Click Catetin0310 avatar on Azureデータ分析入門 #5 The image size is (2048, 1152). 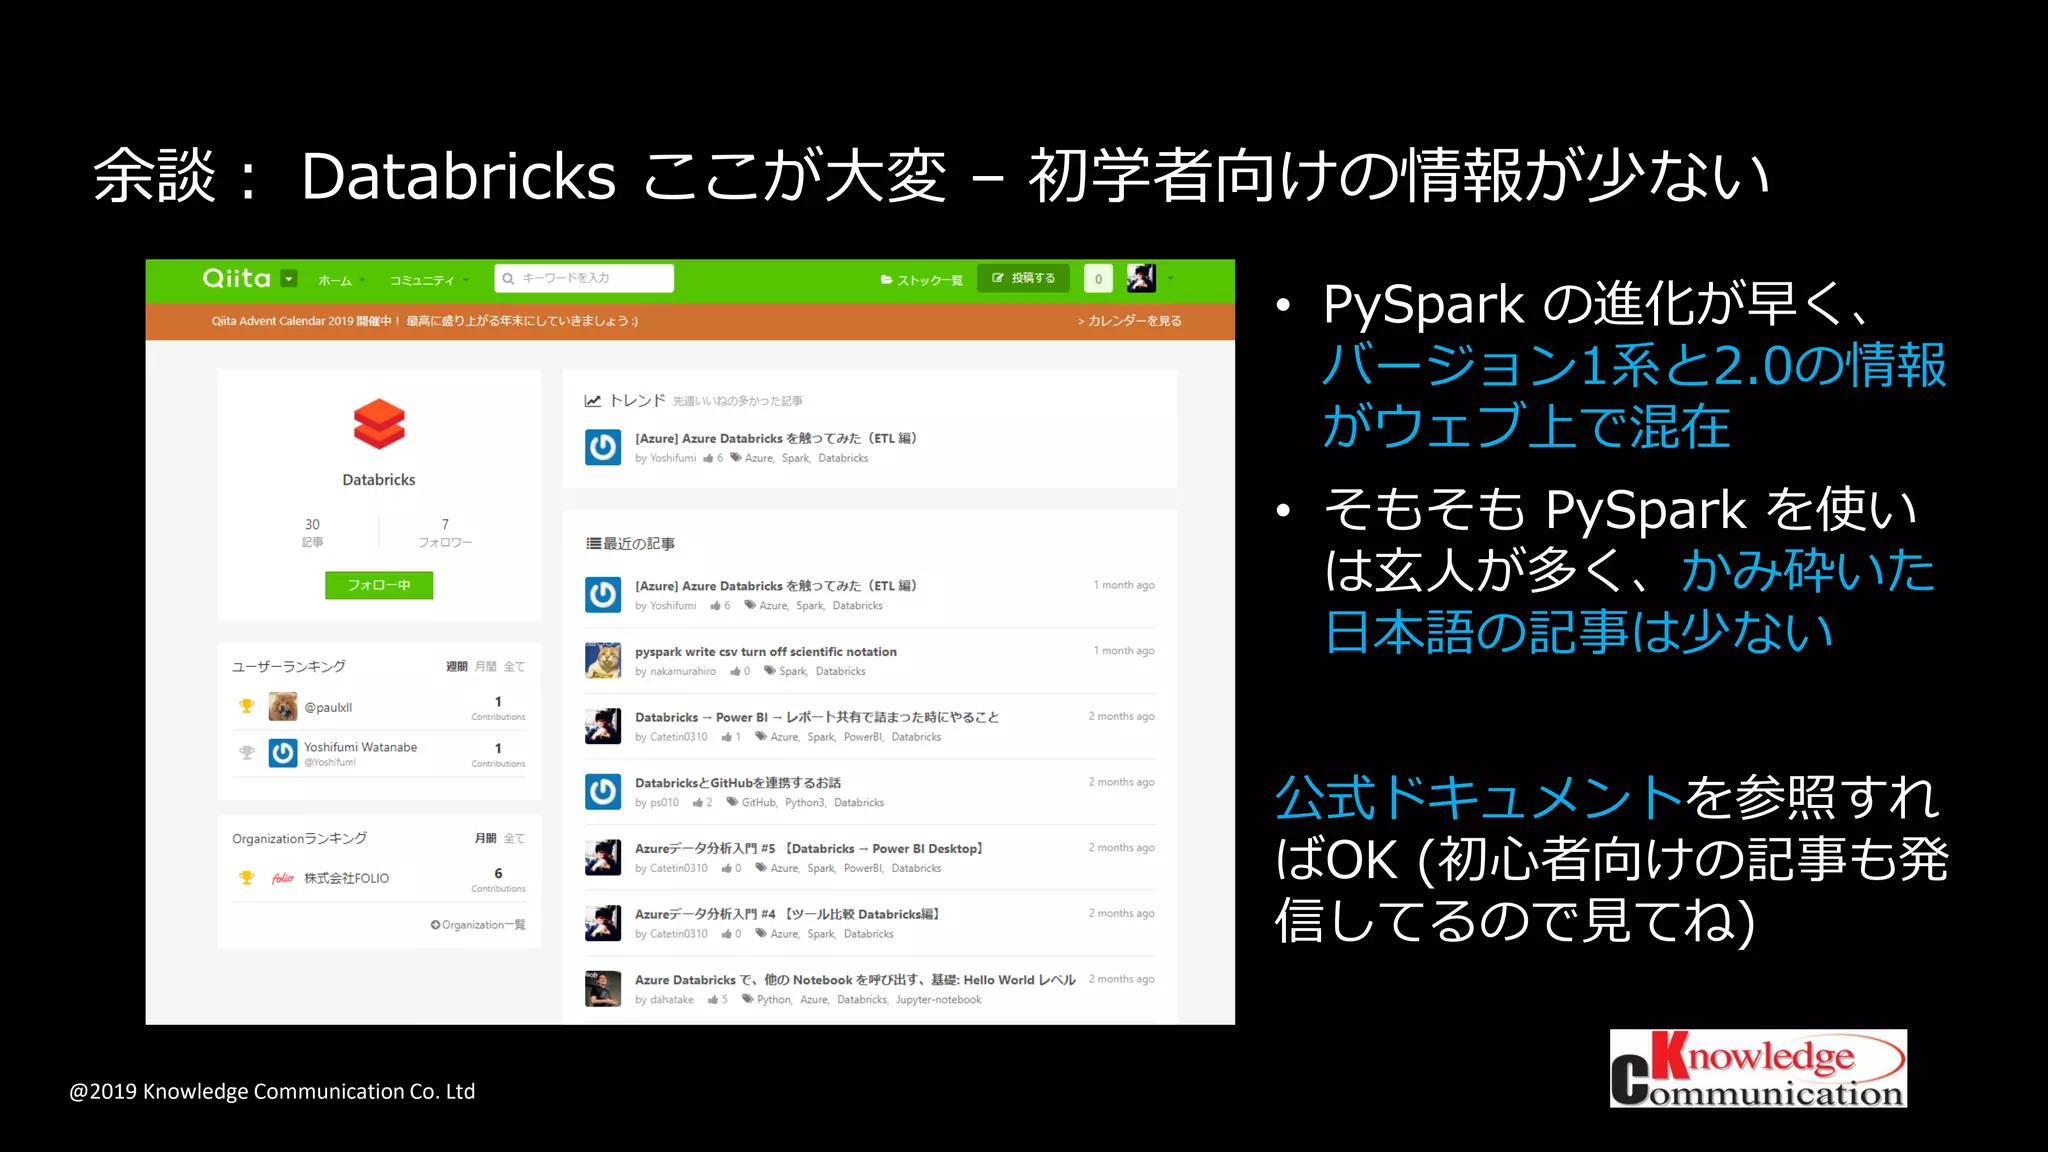[x=603, y=857]
